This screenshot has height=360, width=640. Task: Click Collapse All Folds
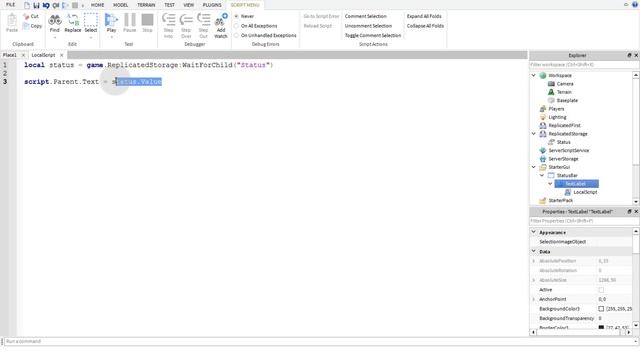[x=425, y=26]
